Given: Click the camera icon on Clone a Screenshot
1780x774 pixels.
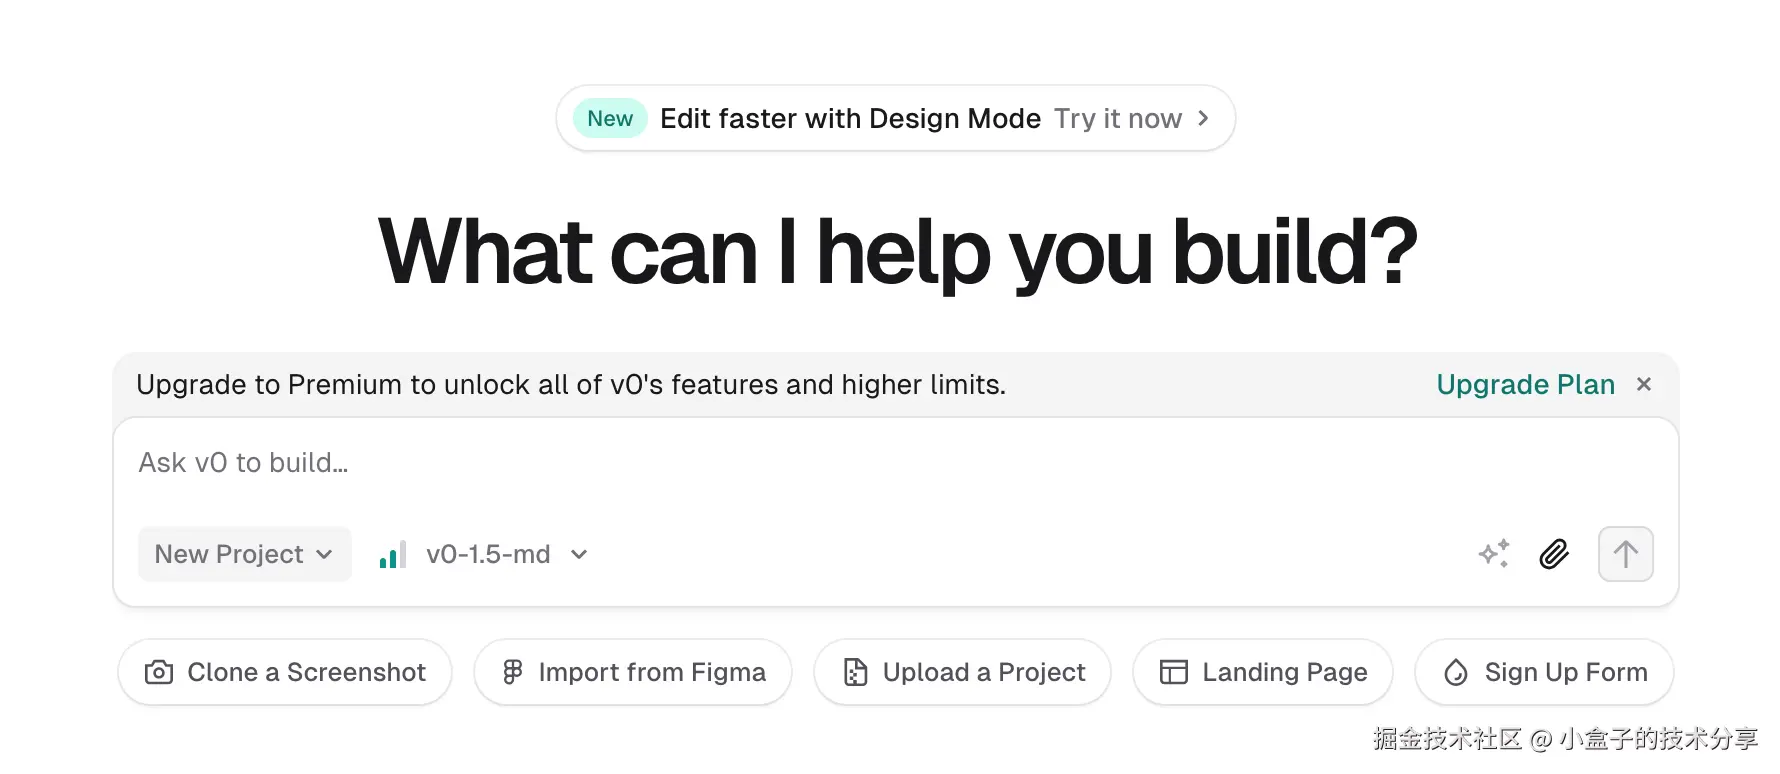Looking at the screenshot, I should [x=159, y=672].
